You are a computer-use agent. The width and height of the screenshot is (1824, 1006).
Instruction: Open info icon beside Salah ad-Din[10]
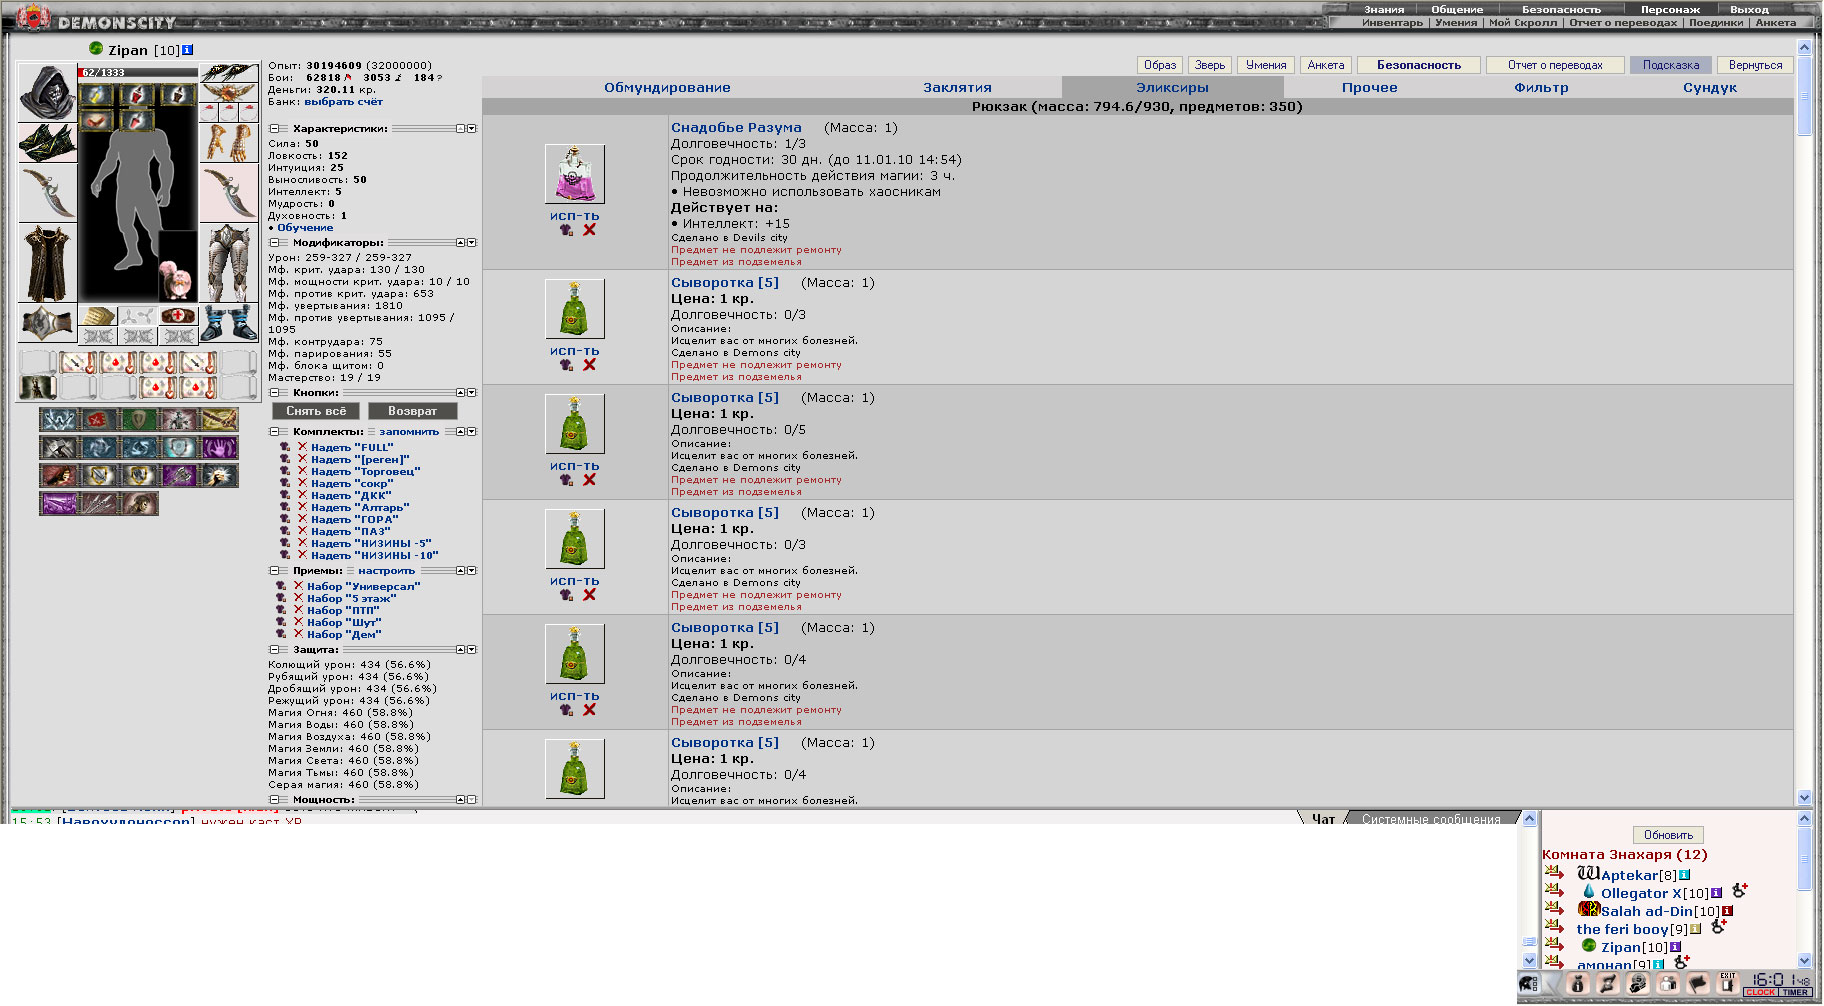coord(1727,911)
